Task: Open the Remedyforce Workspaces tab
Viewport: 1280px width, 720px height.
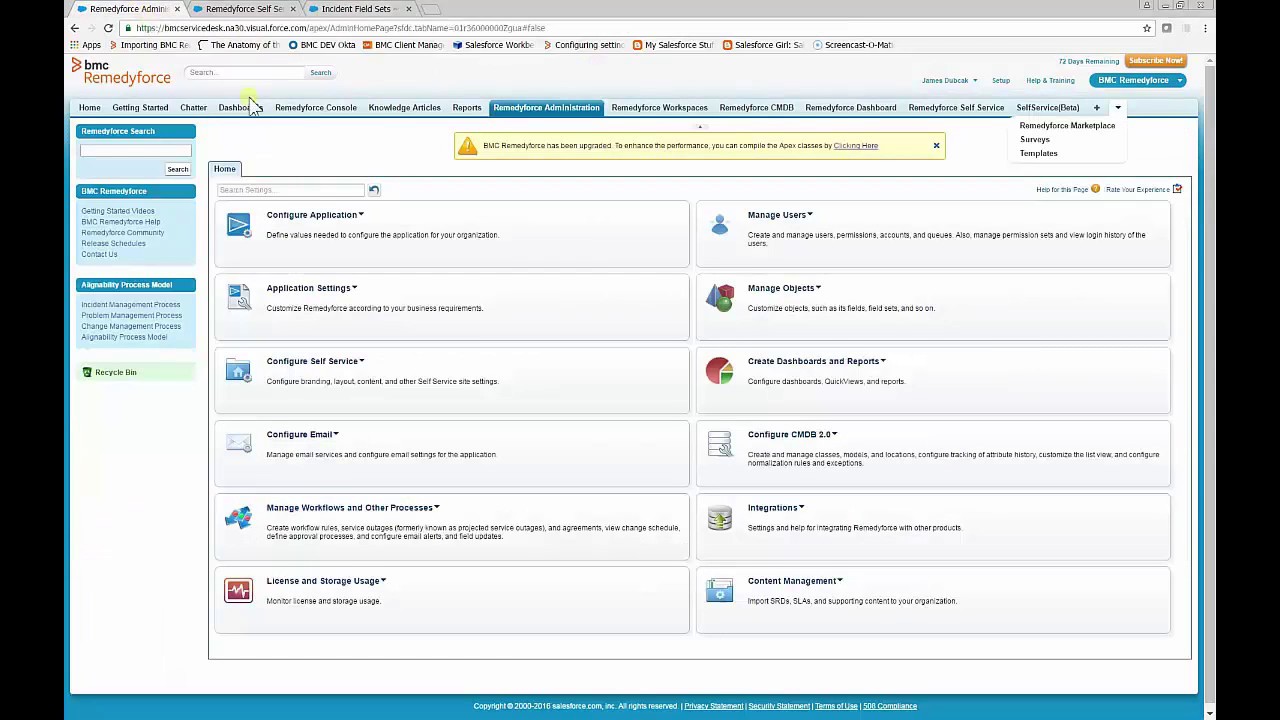Action: click(x=659, y=108)
